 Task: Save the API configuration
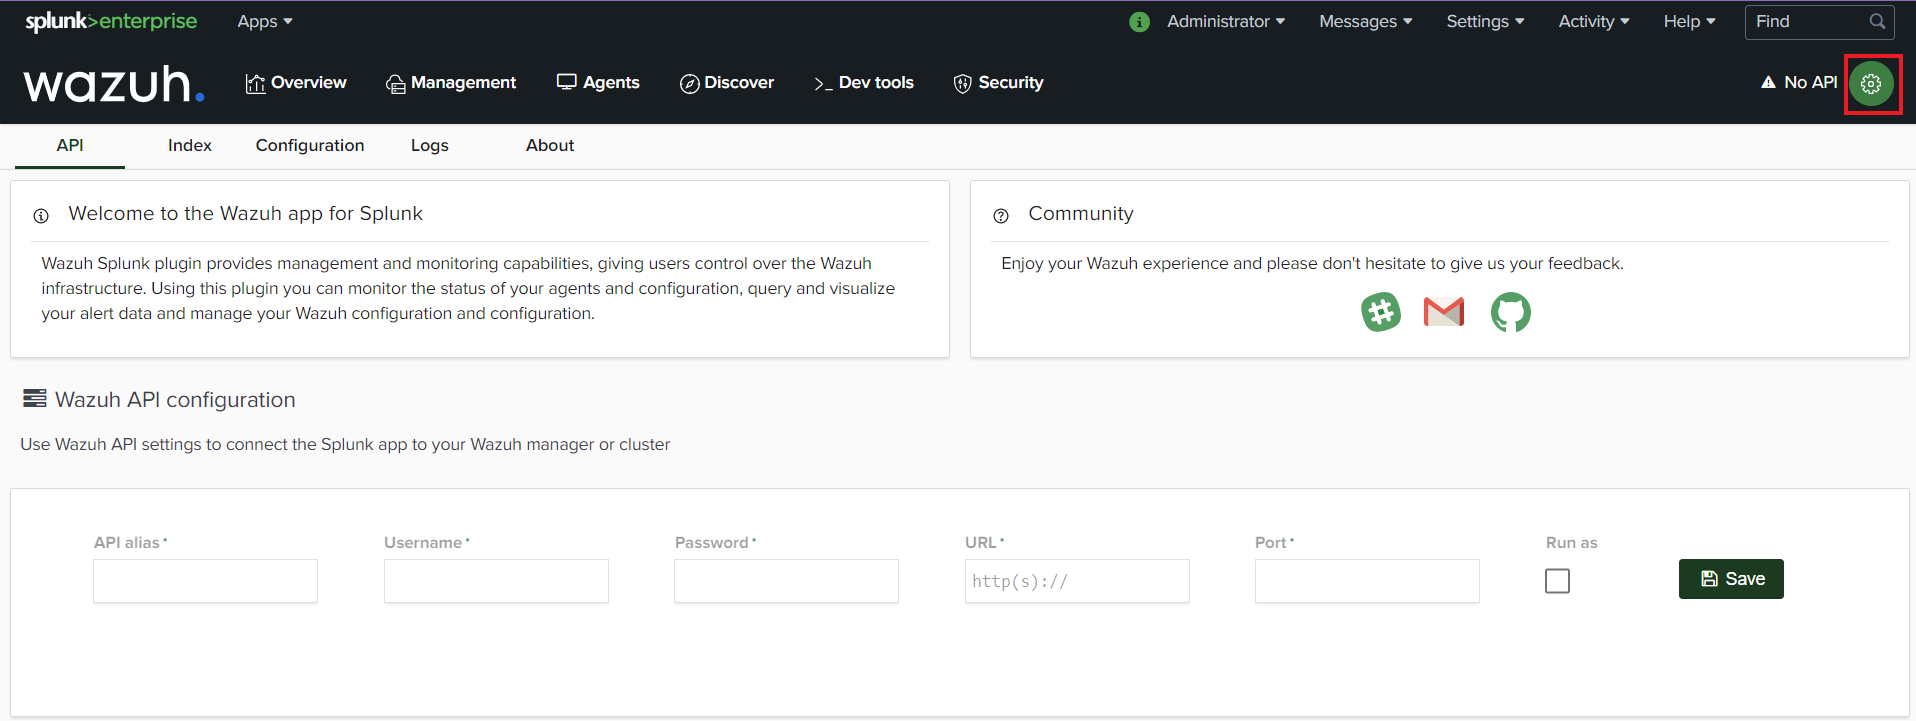click(1731, 579)
